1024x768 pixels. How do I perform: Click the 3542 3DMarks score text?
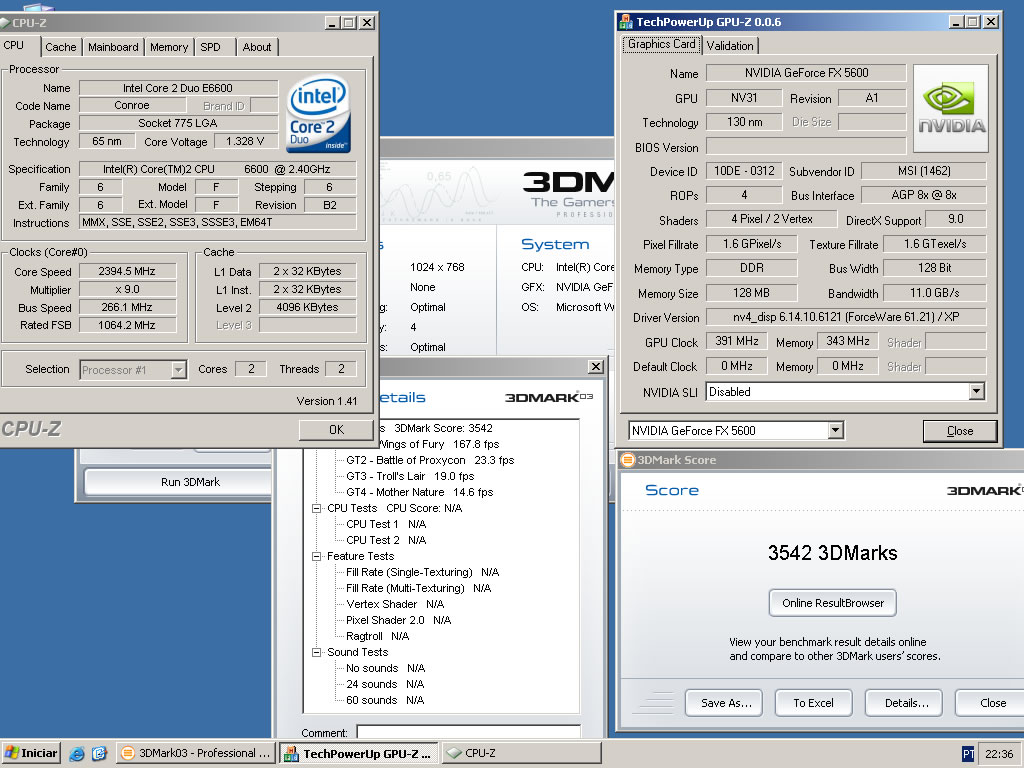(x=832, y=553)
